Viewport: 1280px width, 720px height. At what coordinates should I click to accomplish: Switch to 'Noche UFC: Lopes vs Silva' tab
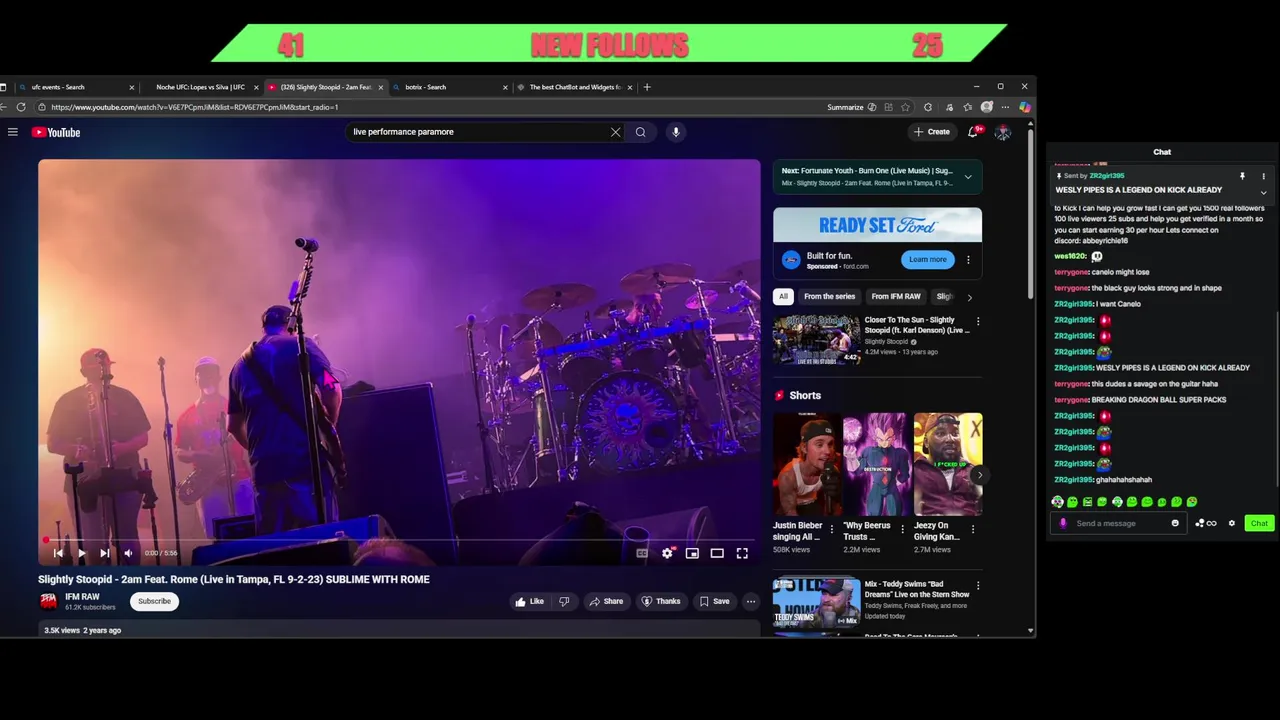tap(200, 87)
